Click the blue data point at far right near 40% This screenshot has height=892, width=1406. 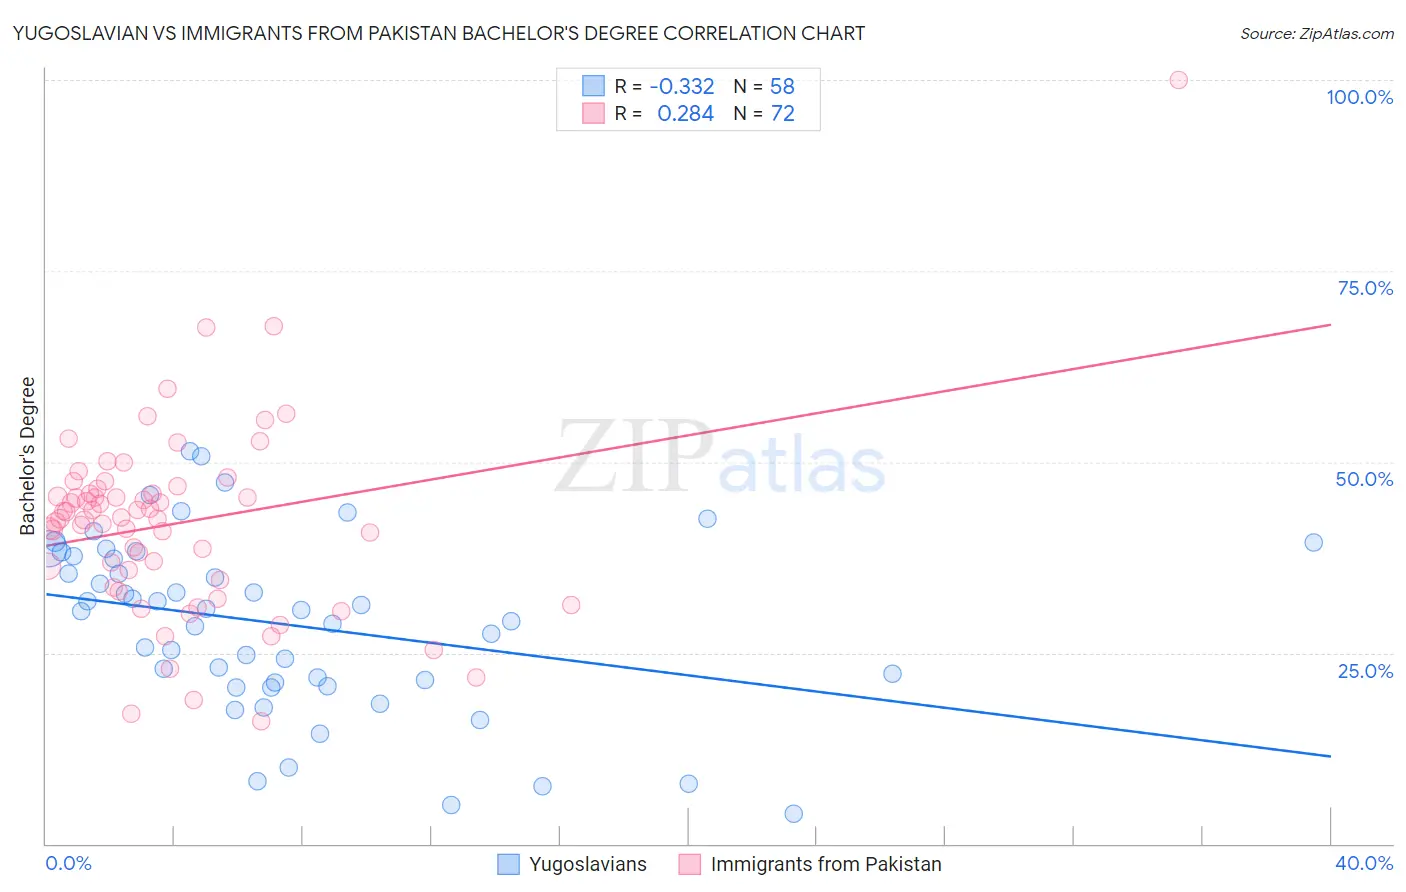(x=1313, y=542)
